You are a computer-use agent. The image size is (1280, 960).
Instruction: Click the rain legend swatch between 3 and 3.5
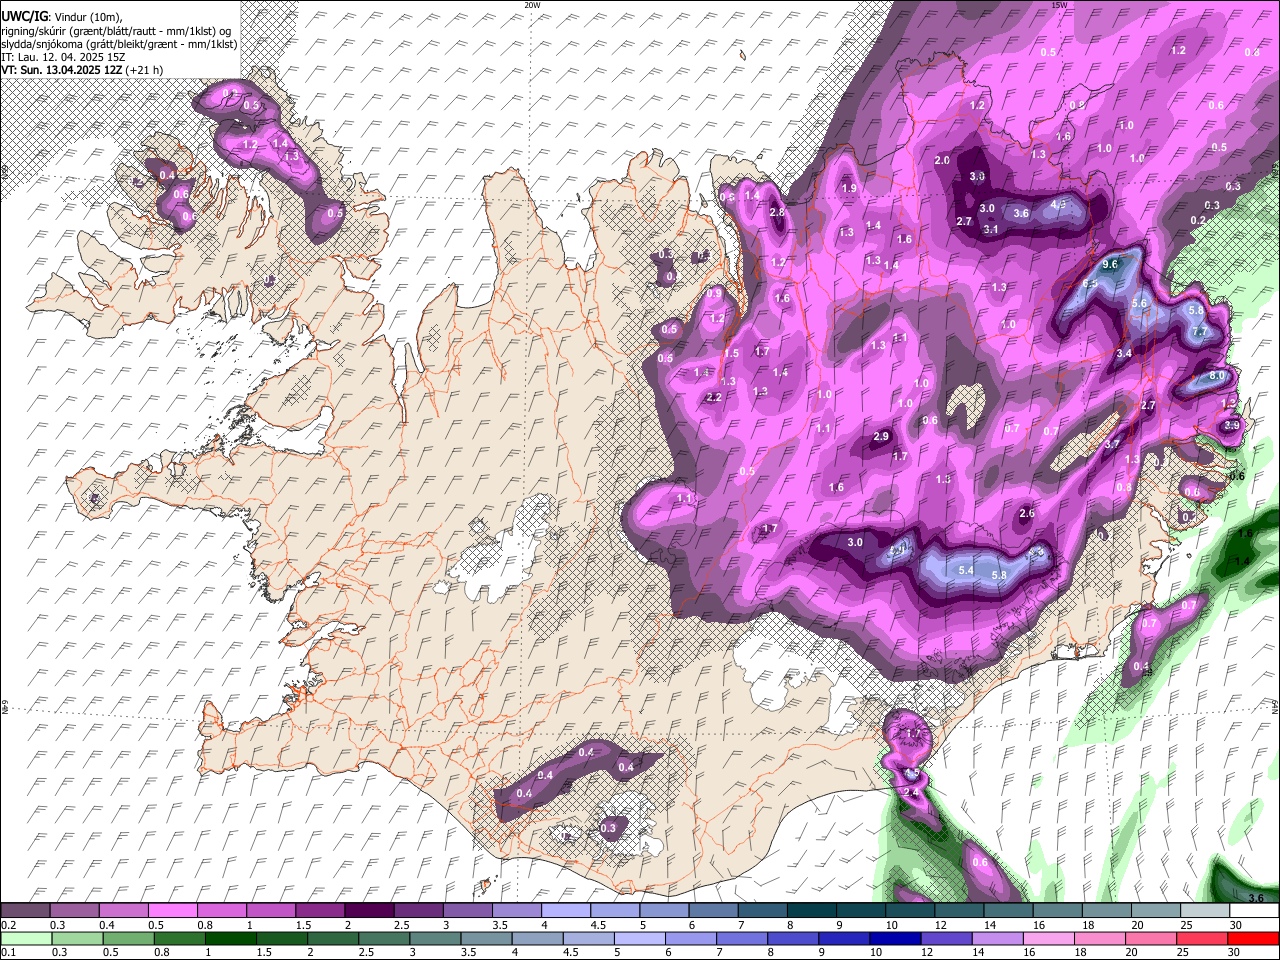pyautogui.click(x=436, y=938)
